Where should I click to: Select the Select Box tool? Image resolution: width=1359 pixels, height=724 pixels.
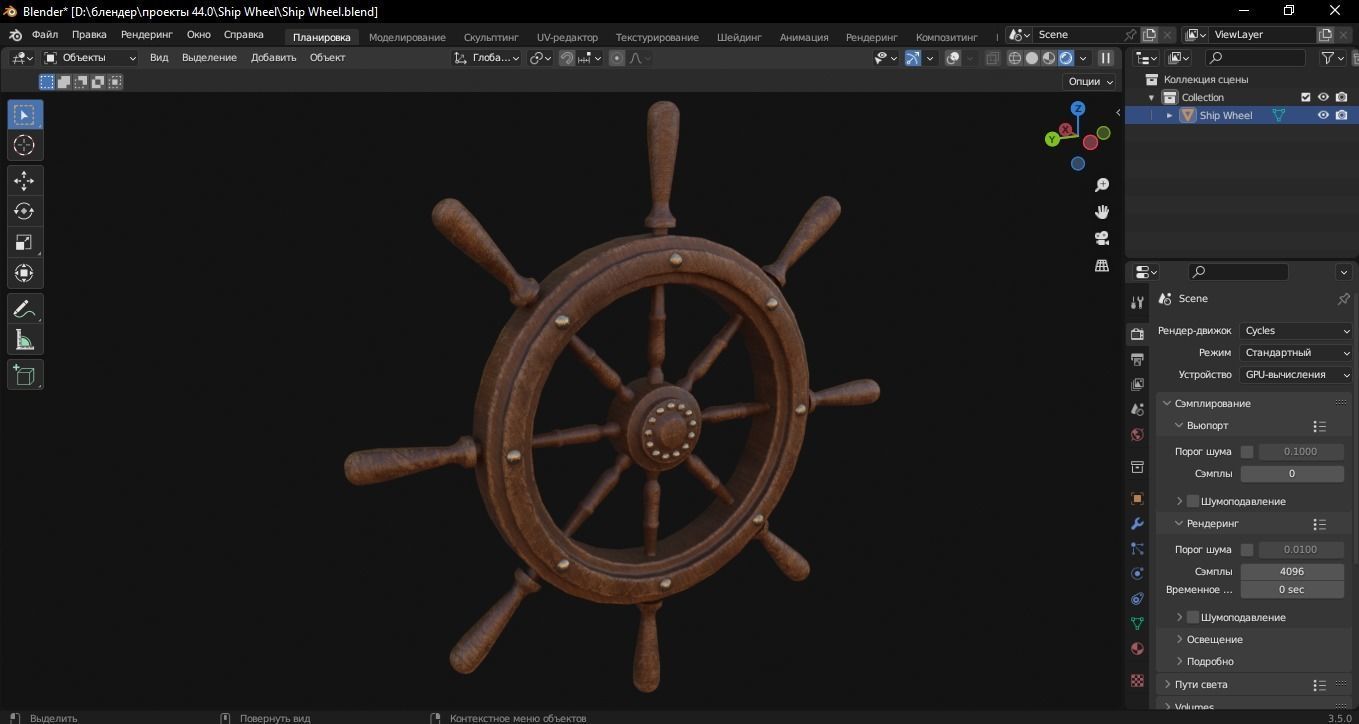[24, 114]
